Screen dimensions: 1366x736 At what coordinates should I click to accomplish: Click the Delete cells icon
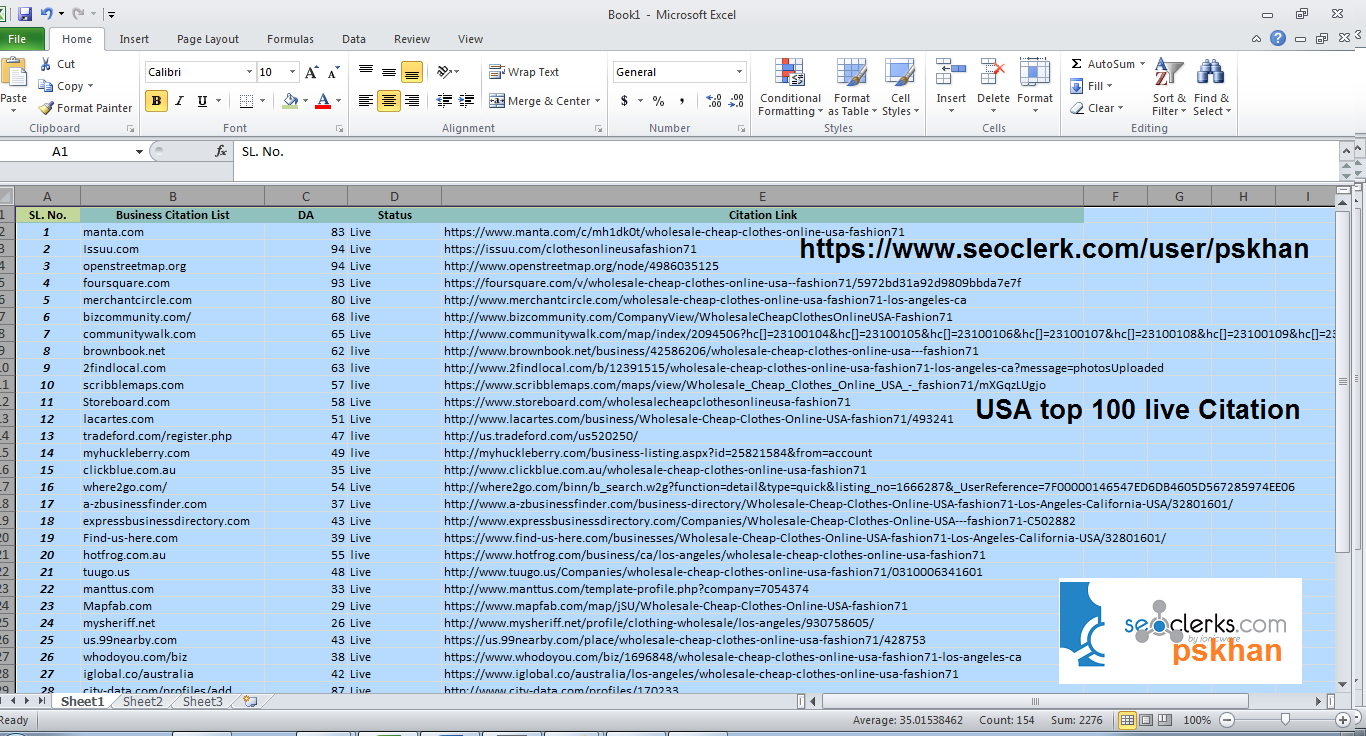993,75
